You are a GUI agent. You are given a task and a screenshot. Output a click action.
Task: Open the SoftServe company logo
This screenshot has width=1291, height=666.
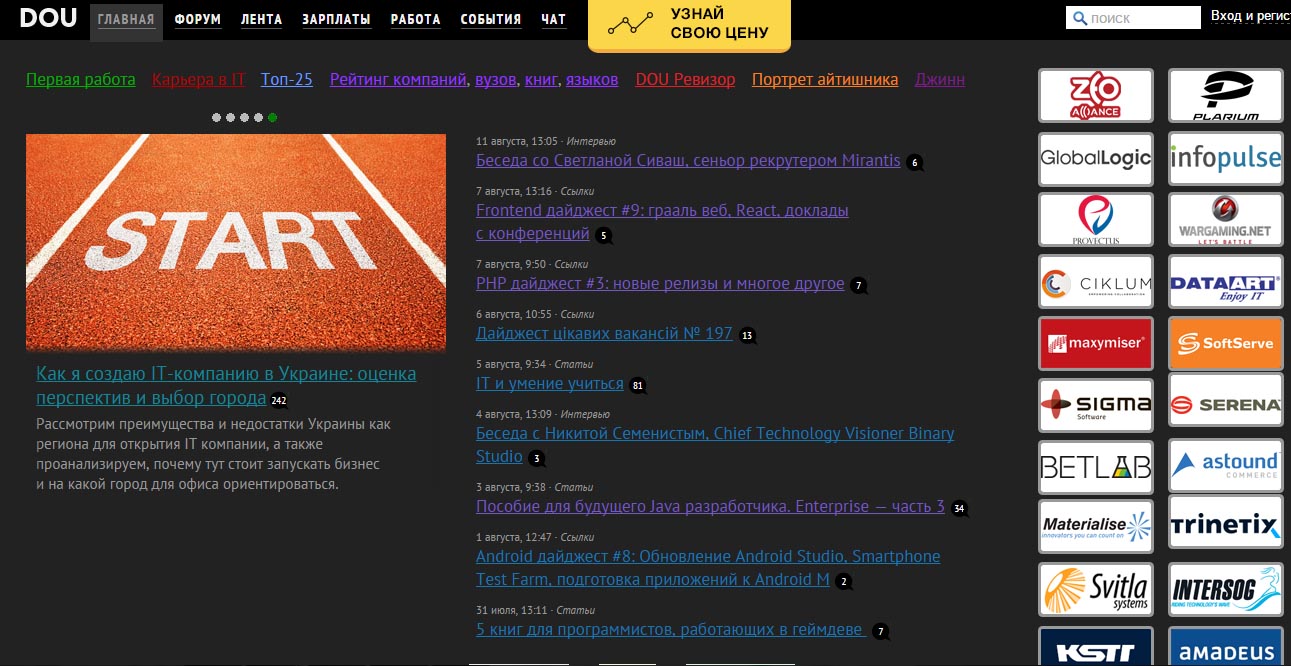1226,344
